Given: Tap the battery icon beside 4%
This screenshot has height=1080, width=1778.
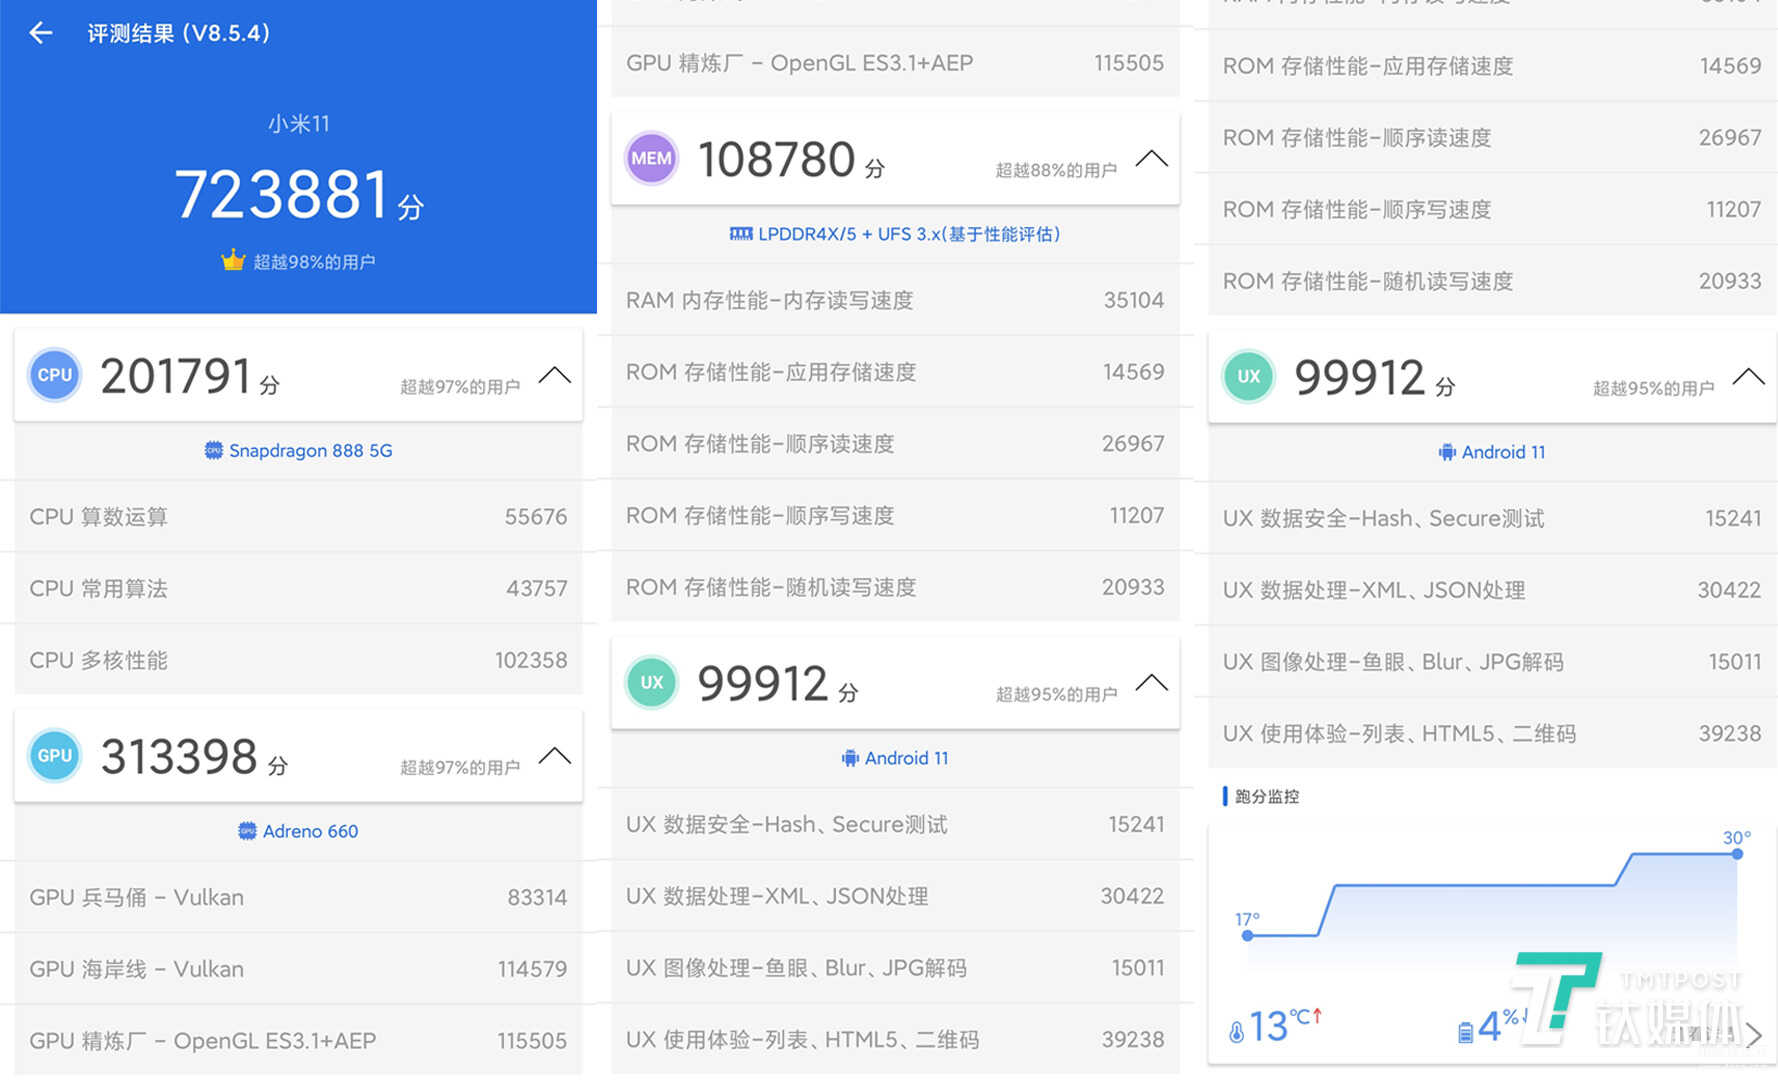Looking at the screenshot, I should click(1466, 1032).
